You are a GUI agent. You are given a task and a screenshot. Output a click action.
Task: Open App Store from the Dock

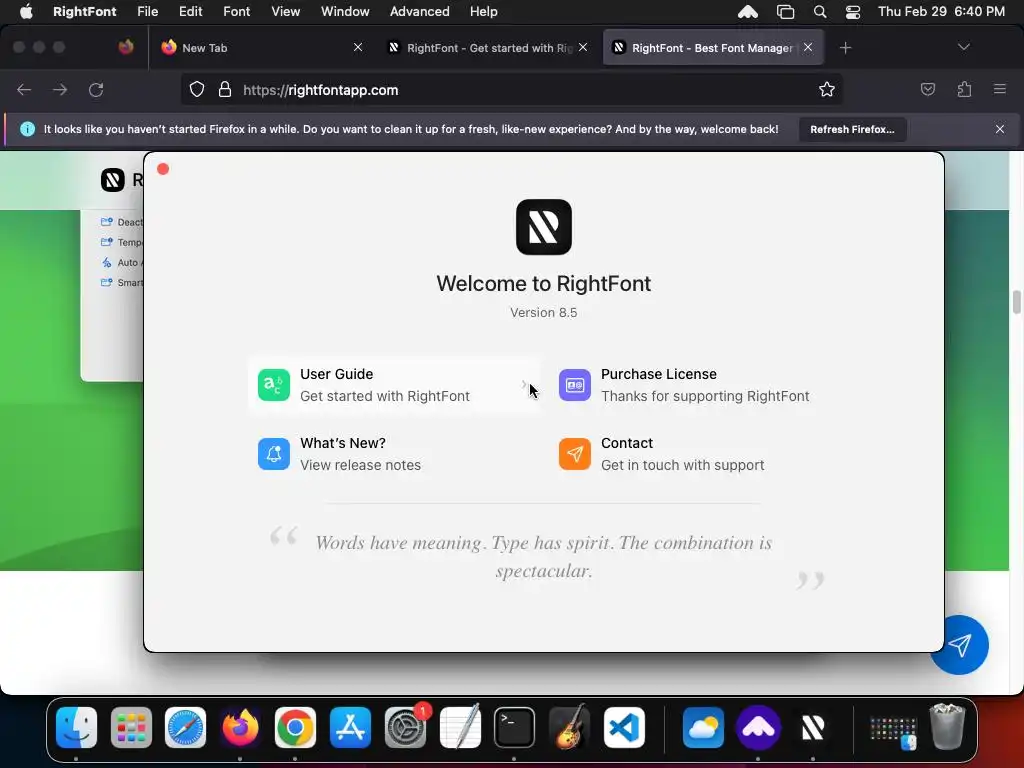pos(350,727)
